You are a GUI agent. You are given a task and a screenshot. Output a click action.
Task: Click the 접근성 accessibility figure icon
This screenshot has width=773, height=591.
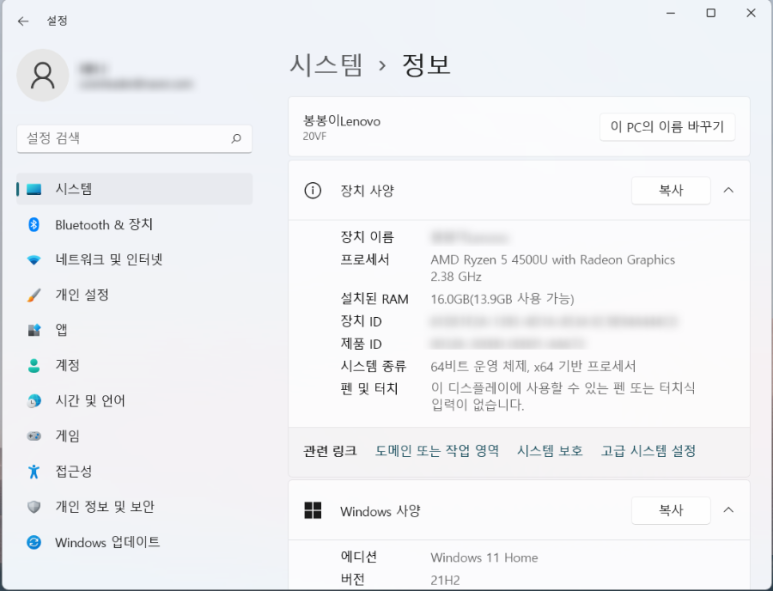pyautogui.click(x=34, y=472)
